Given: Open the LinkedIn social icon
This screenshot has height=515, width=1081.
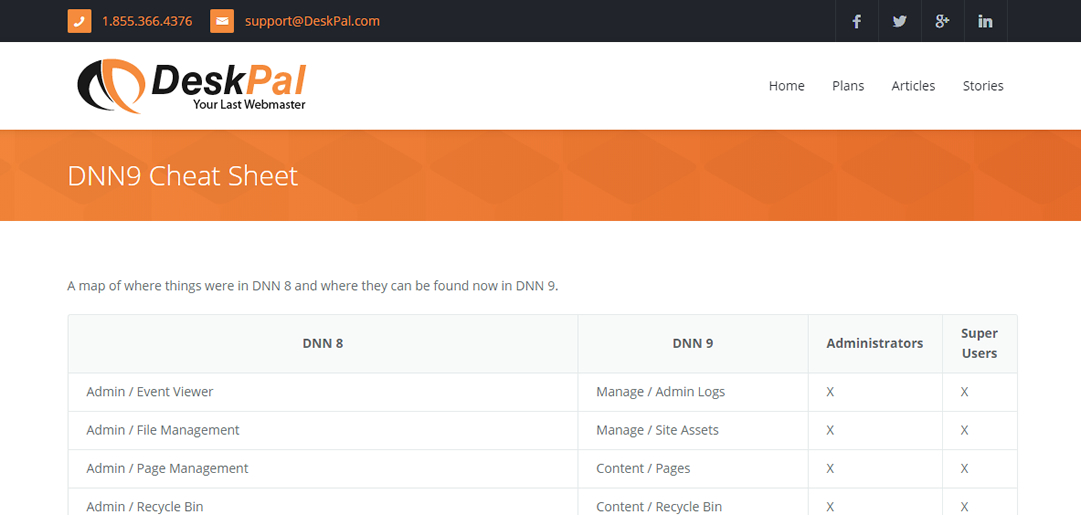Looking at the screenshot, I should pyautogui.click(x=985, y=21).
